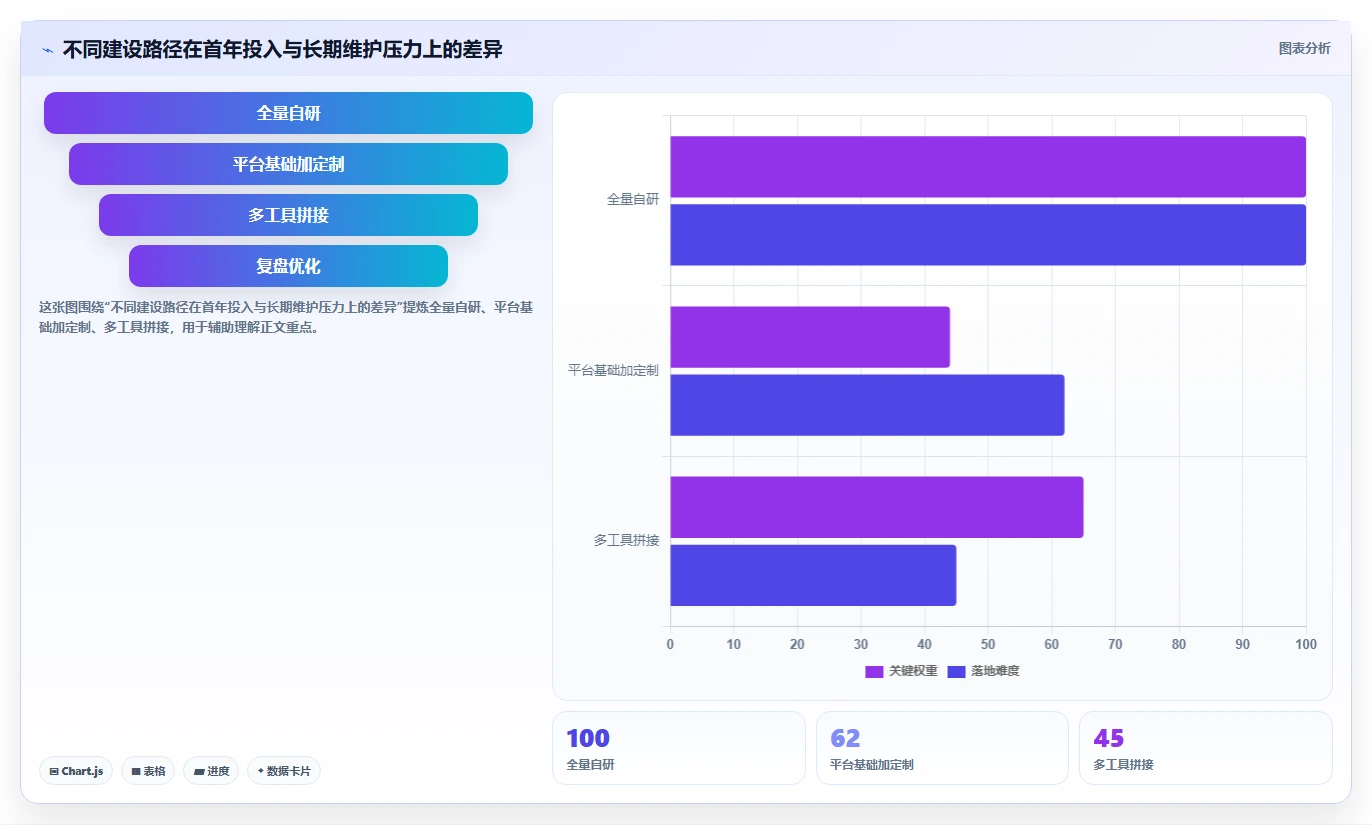Viewport: 1372px width, 825px height.
Task: Open the data card showing 62
Action: tap(942, 748)
